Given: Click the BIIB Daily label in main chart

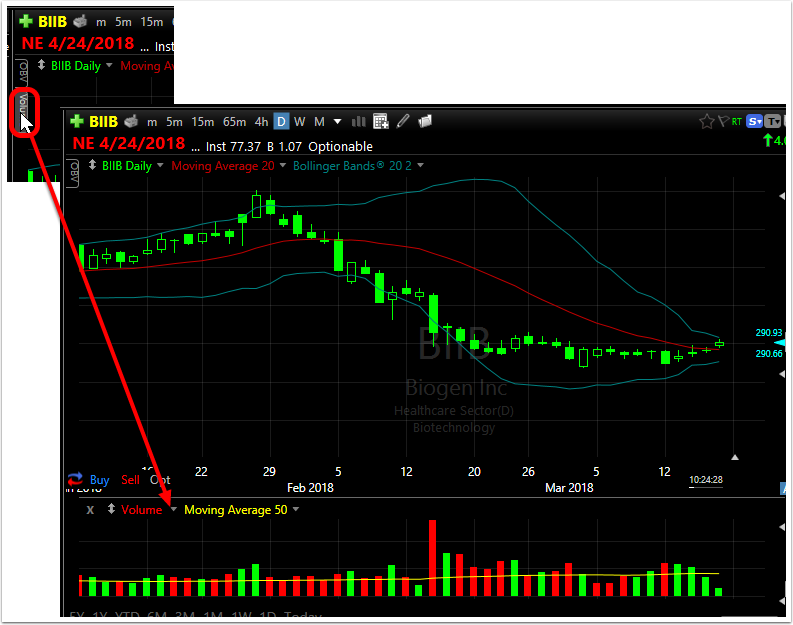Looking at the screenshot, I should (126, 165).
